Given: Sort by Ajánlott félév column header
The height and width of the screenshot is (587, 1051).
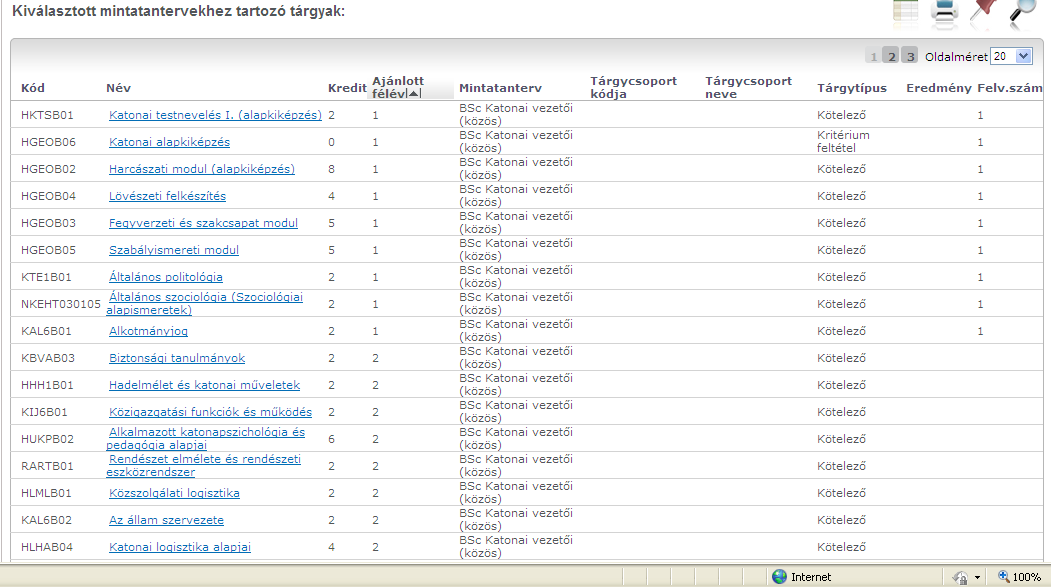Looking at the screenshot, I should [x=397, y=87].
